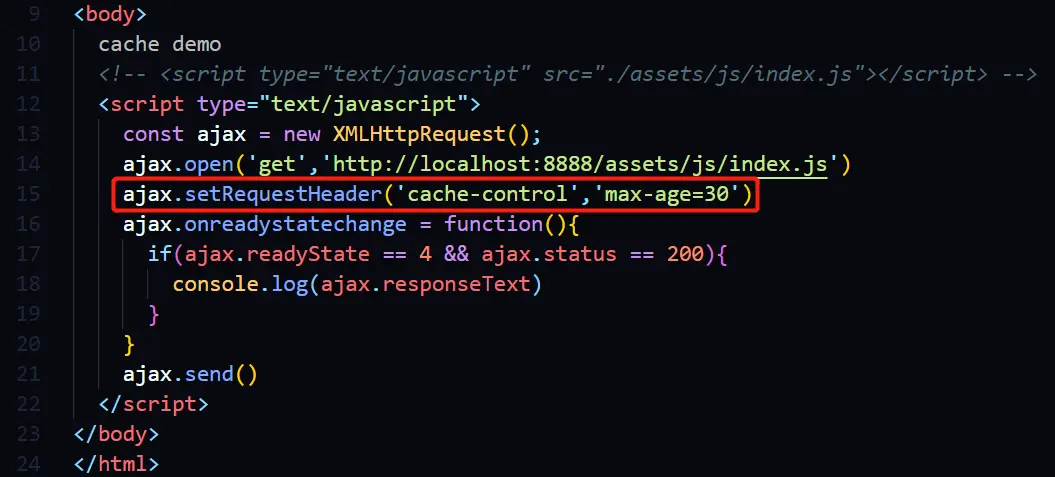This screenshot has width=1055, height=477.
Task: Click the 'max-age=30' string value
Action: point(672,195)
